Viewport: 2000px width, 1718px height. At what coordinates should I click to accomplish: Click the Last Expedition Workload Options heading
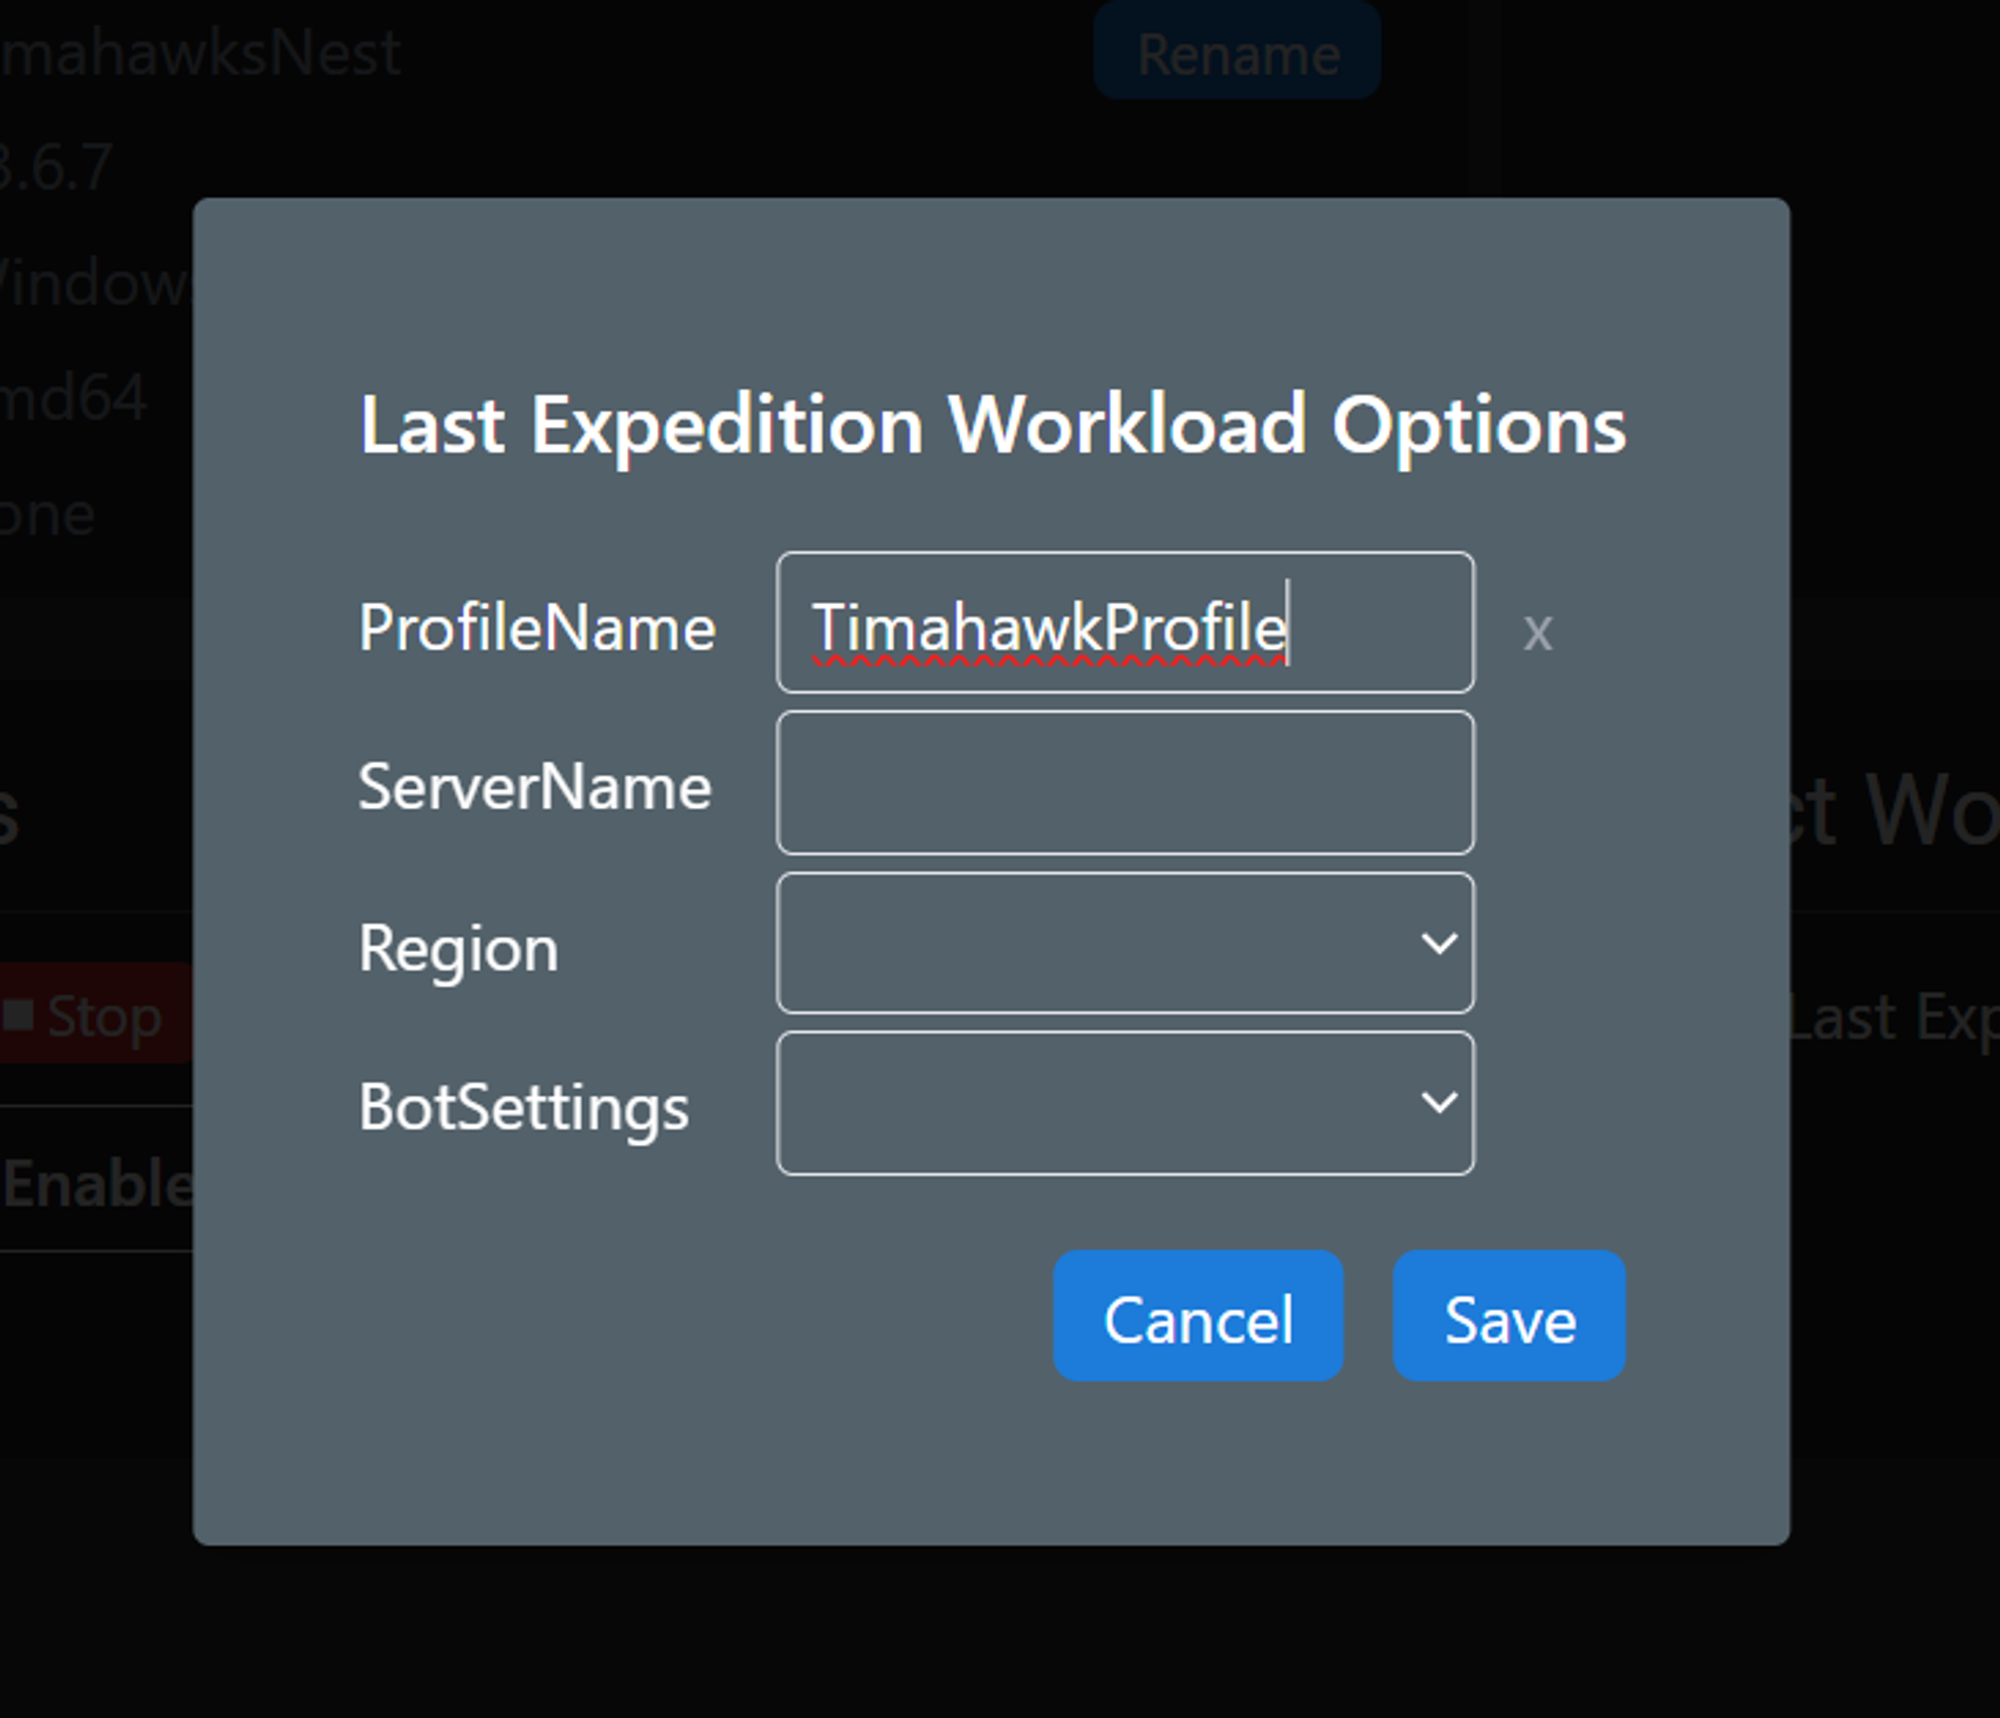click(x=993, y=426)
